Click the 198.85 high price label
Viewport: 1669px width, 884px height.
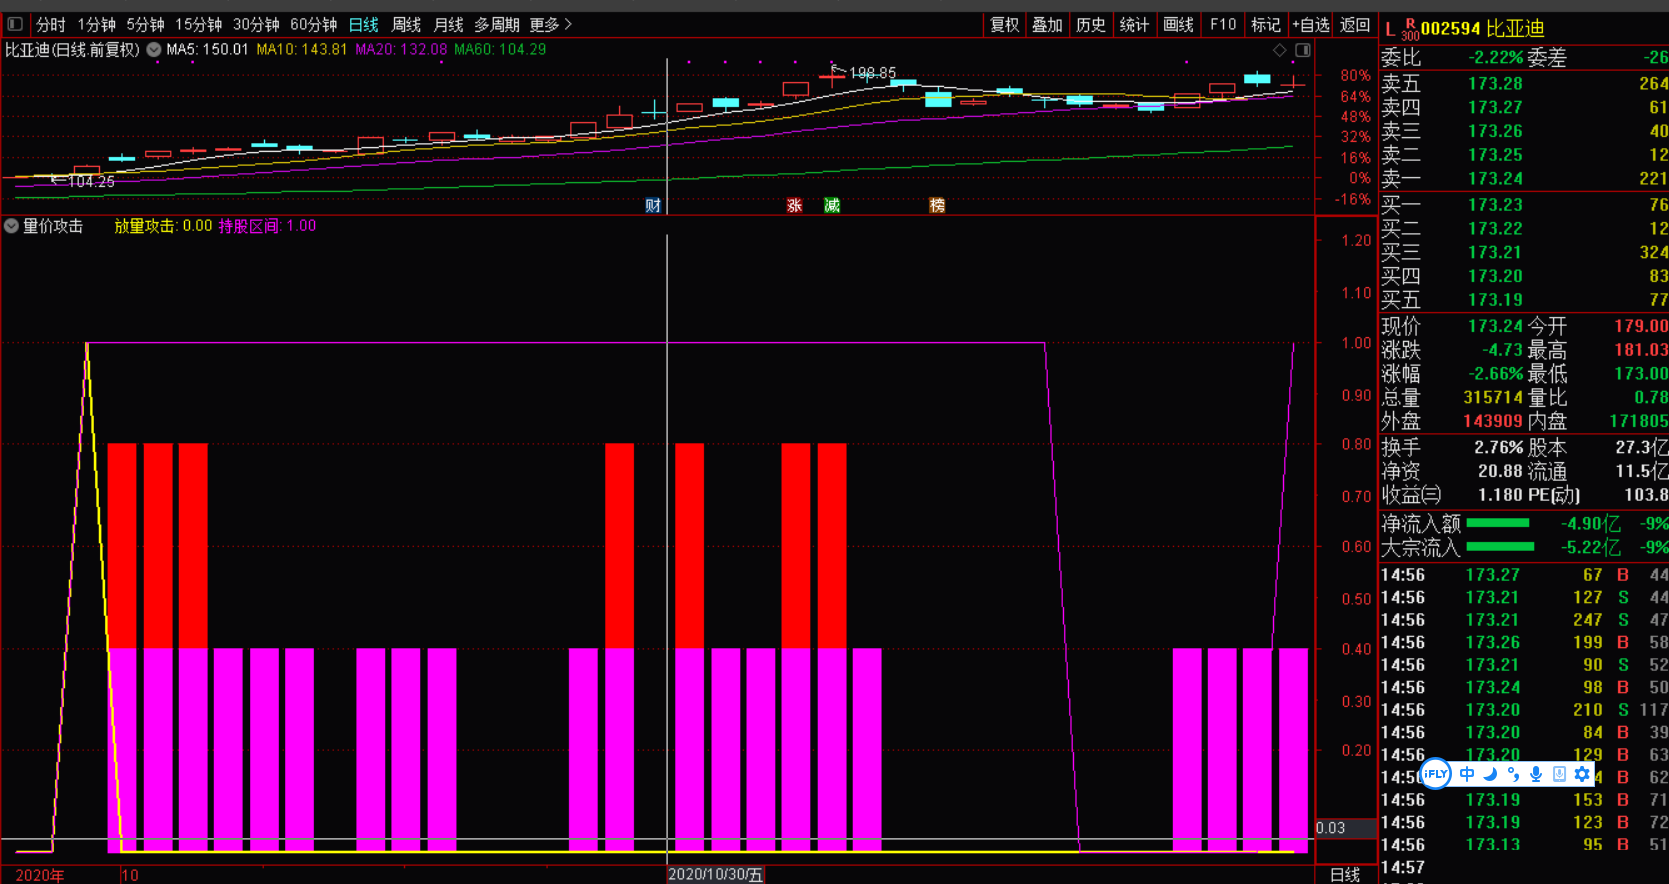[x=873, y=73]
